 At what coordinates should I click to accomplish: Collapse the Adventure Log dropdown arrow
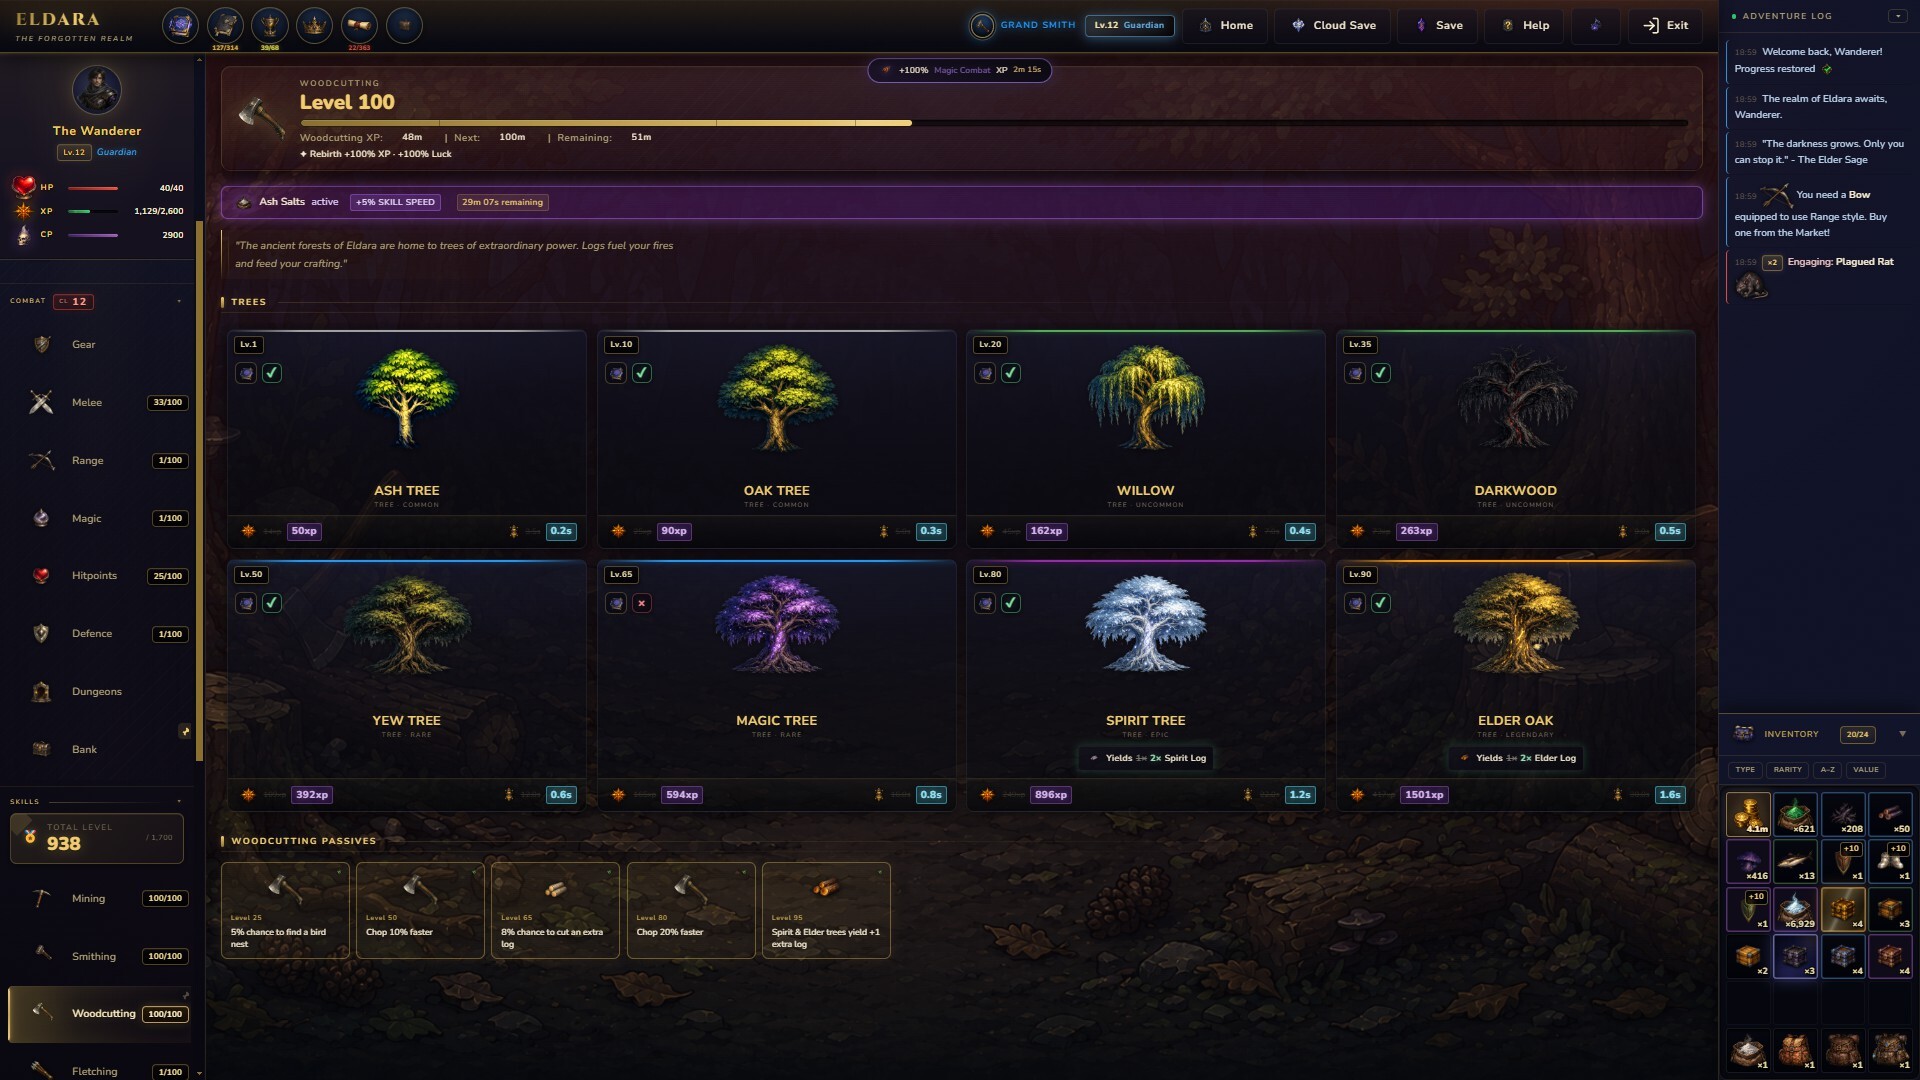[1897, 16]
